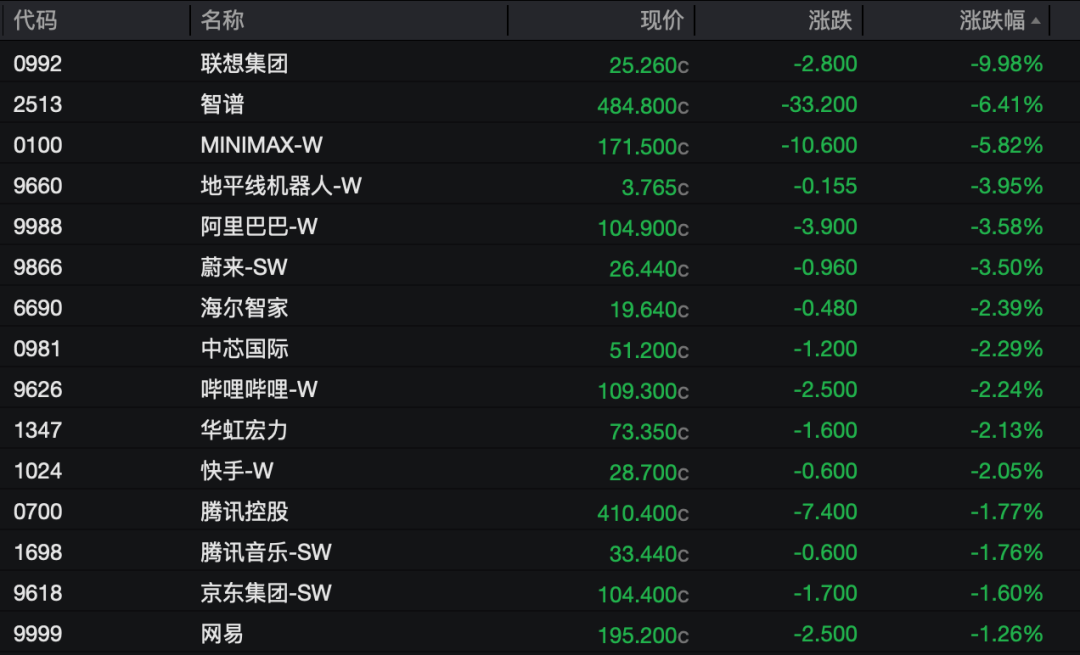The height and width of the screenshot is (655, 1080).
Task: Click price 3.765c for 地平线机器人-W
Action: click(655, 187)
